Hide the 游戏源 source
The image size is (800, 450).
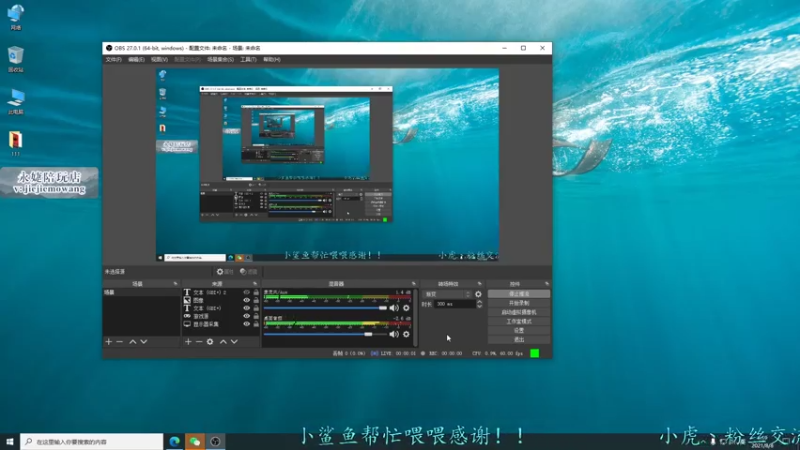pos(246,316)
